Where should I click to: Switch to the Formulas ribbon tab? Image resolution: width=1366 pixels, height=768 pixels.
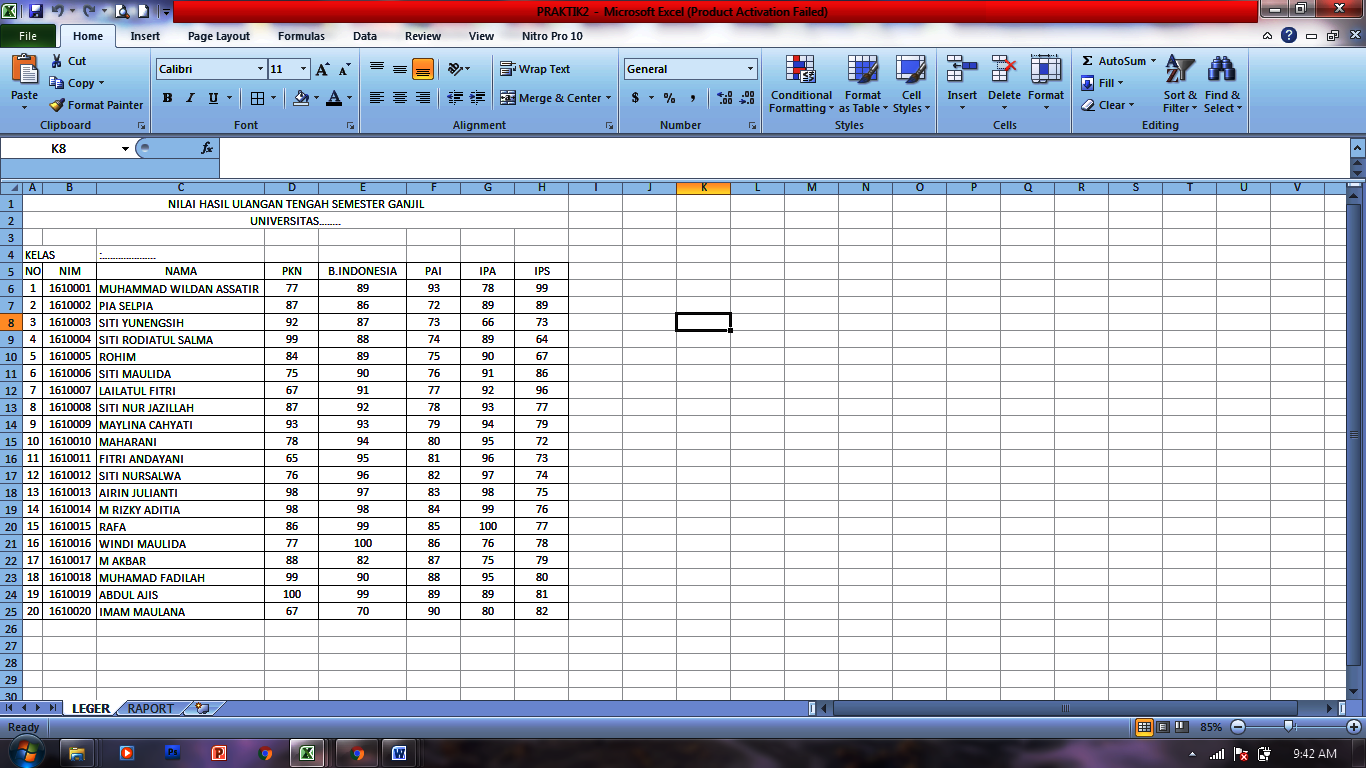pos(300,36)
